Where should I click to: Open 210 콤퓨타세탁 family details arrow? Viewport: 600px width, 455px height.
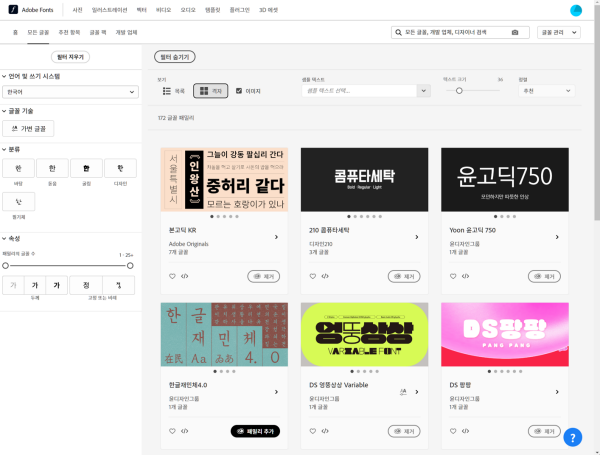pos(417,237)
